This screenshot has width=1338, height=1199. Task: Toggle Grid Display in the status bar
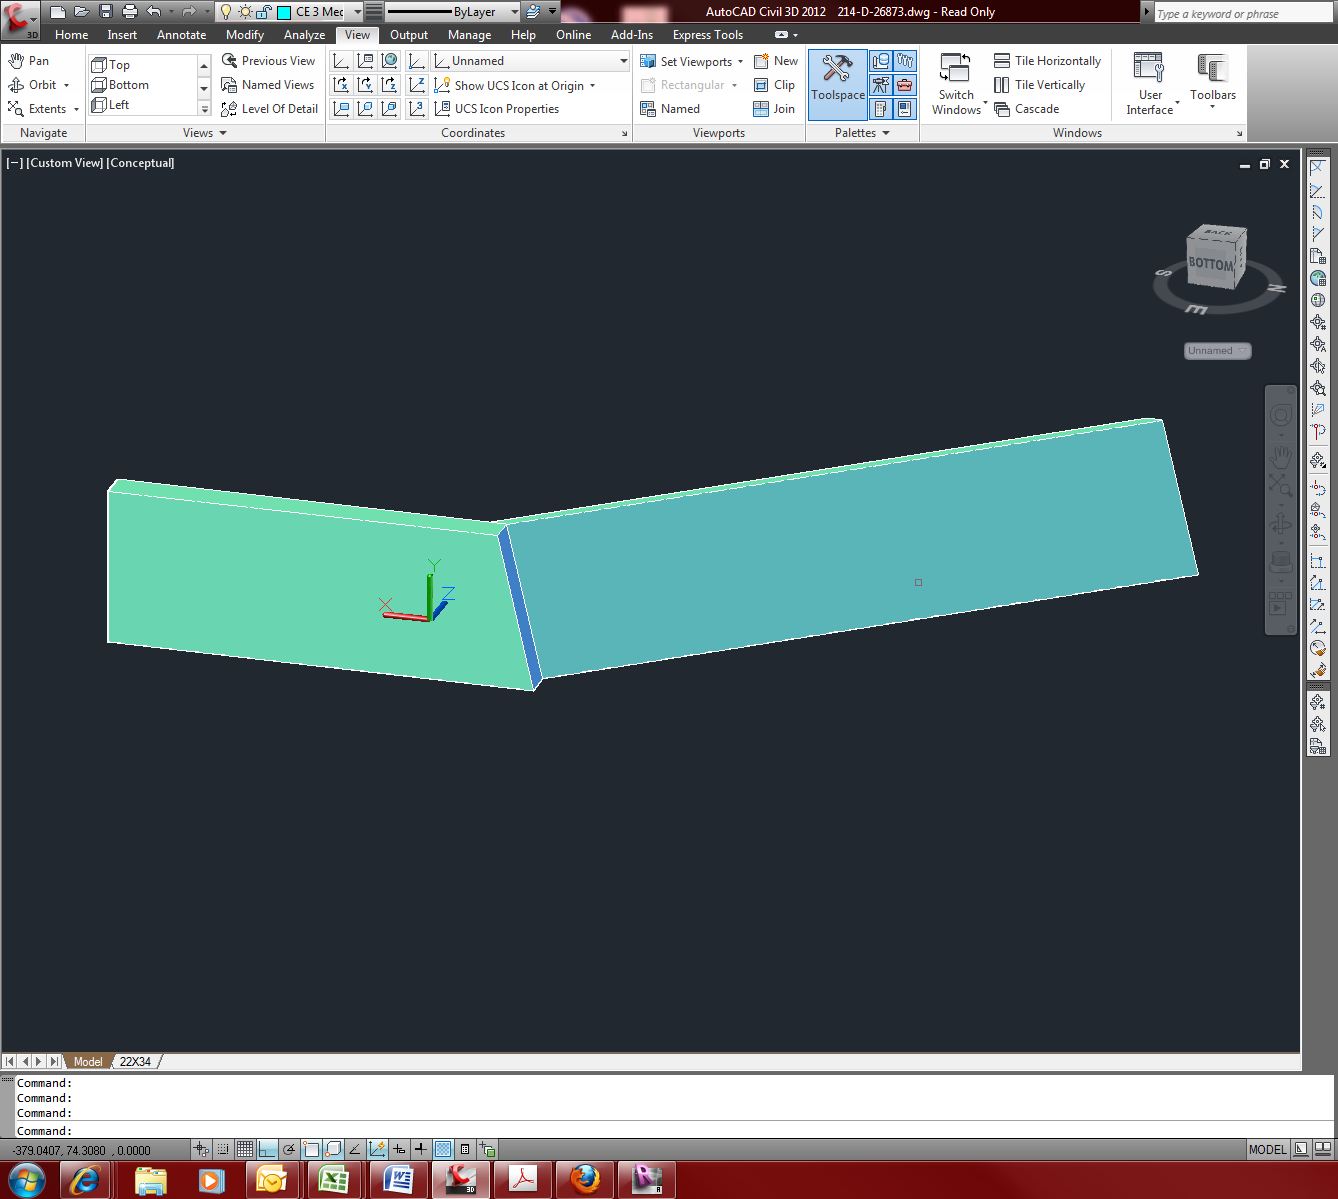click(247, 1149)
